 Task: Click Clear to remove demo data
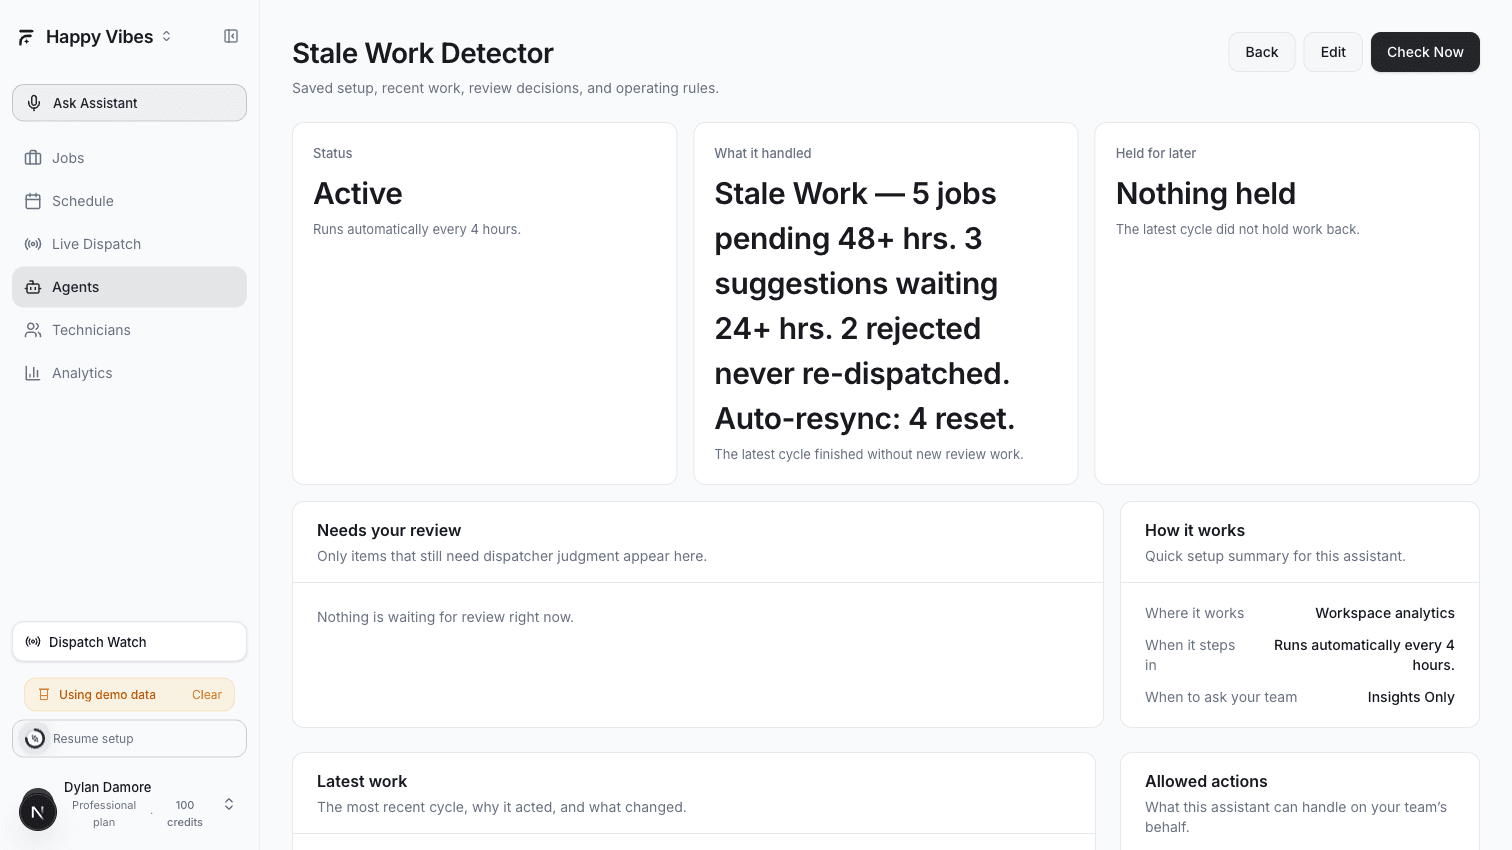pyautogui.click(x=207, y=694)
